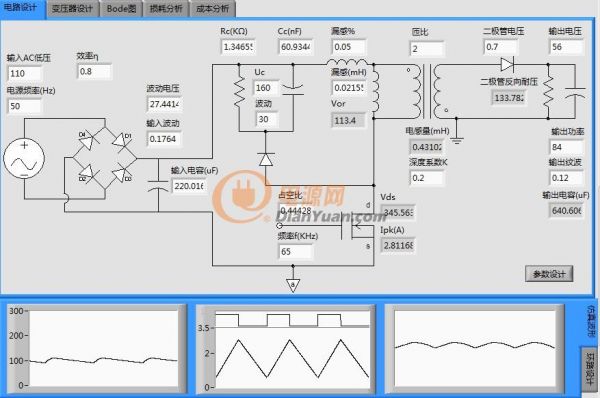Click the 二极管反向耐压 indicator value

(509, 98)
